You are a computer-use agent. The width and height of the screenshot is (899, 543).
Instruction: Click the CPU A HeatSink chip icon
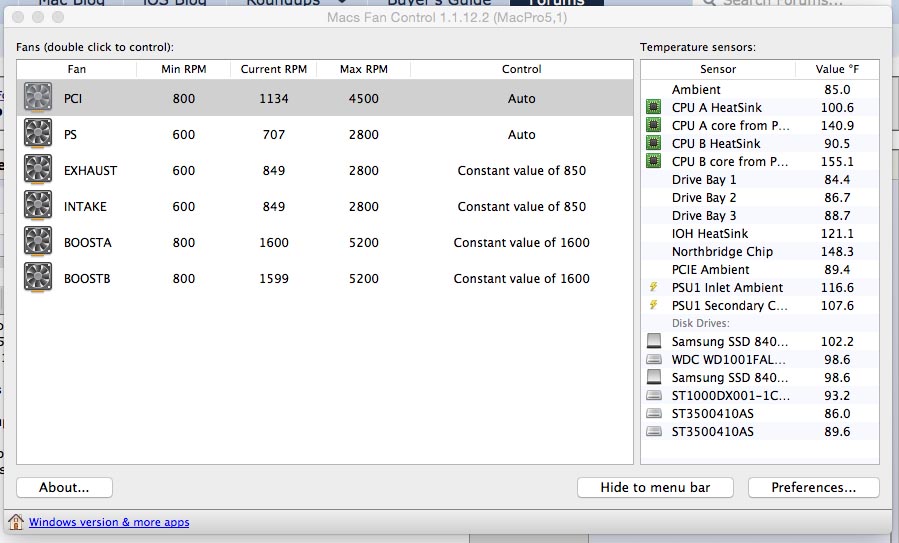click(x=653, y=107)
